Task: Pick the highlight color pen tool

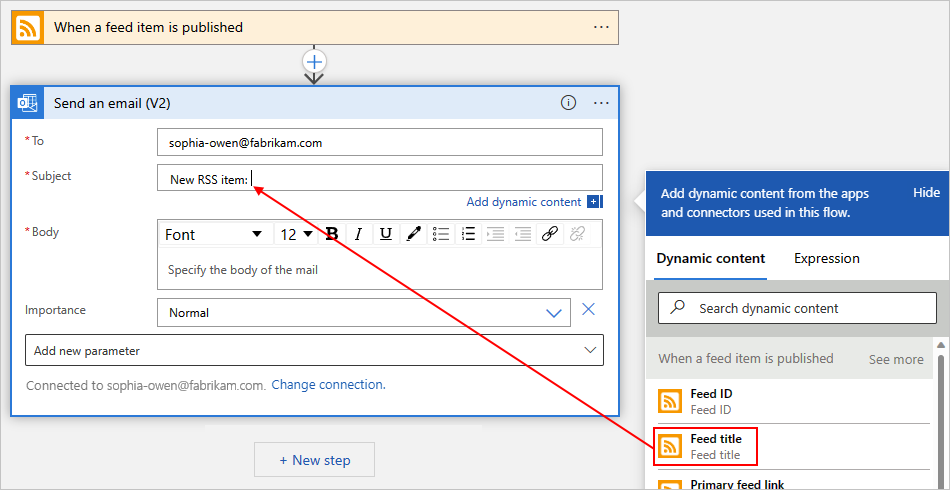Action: 413,234
